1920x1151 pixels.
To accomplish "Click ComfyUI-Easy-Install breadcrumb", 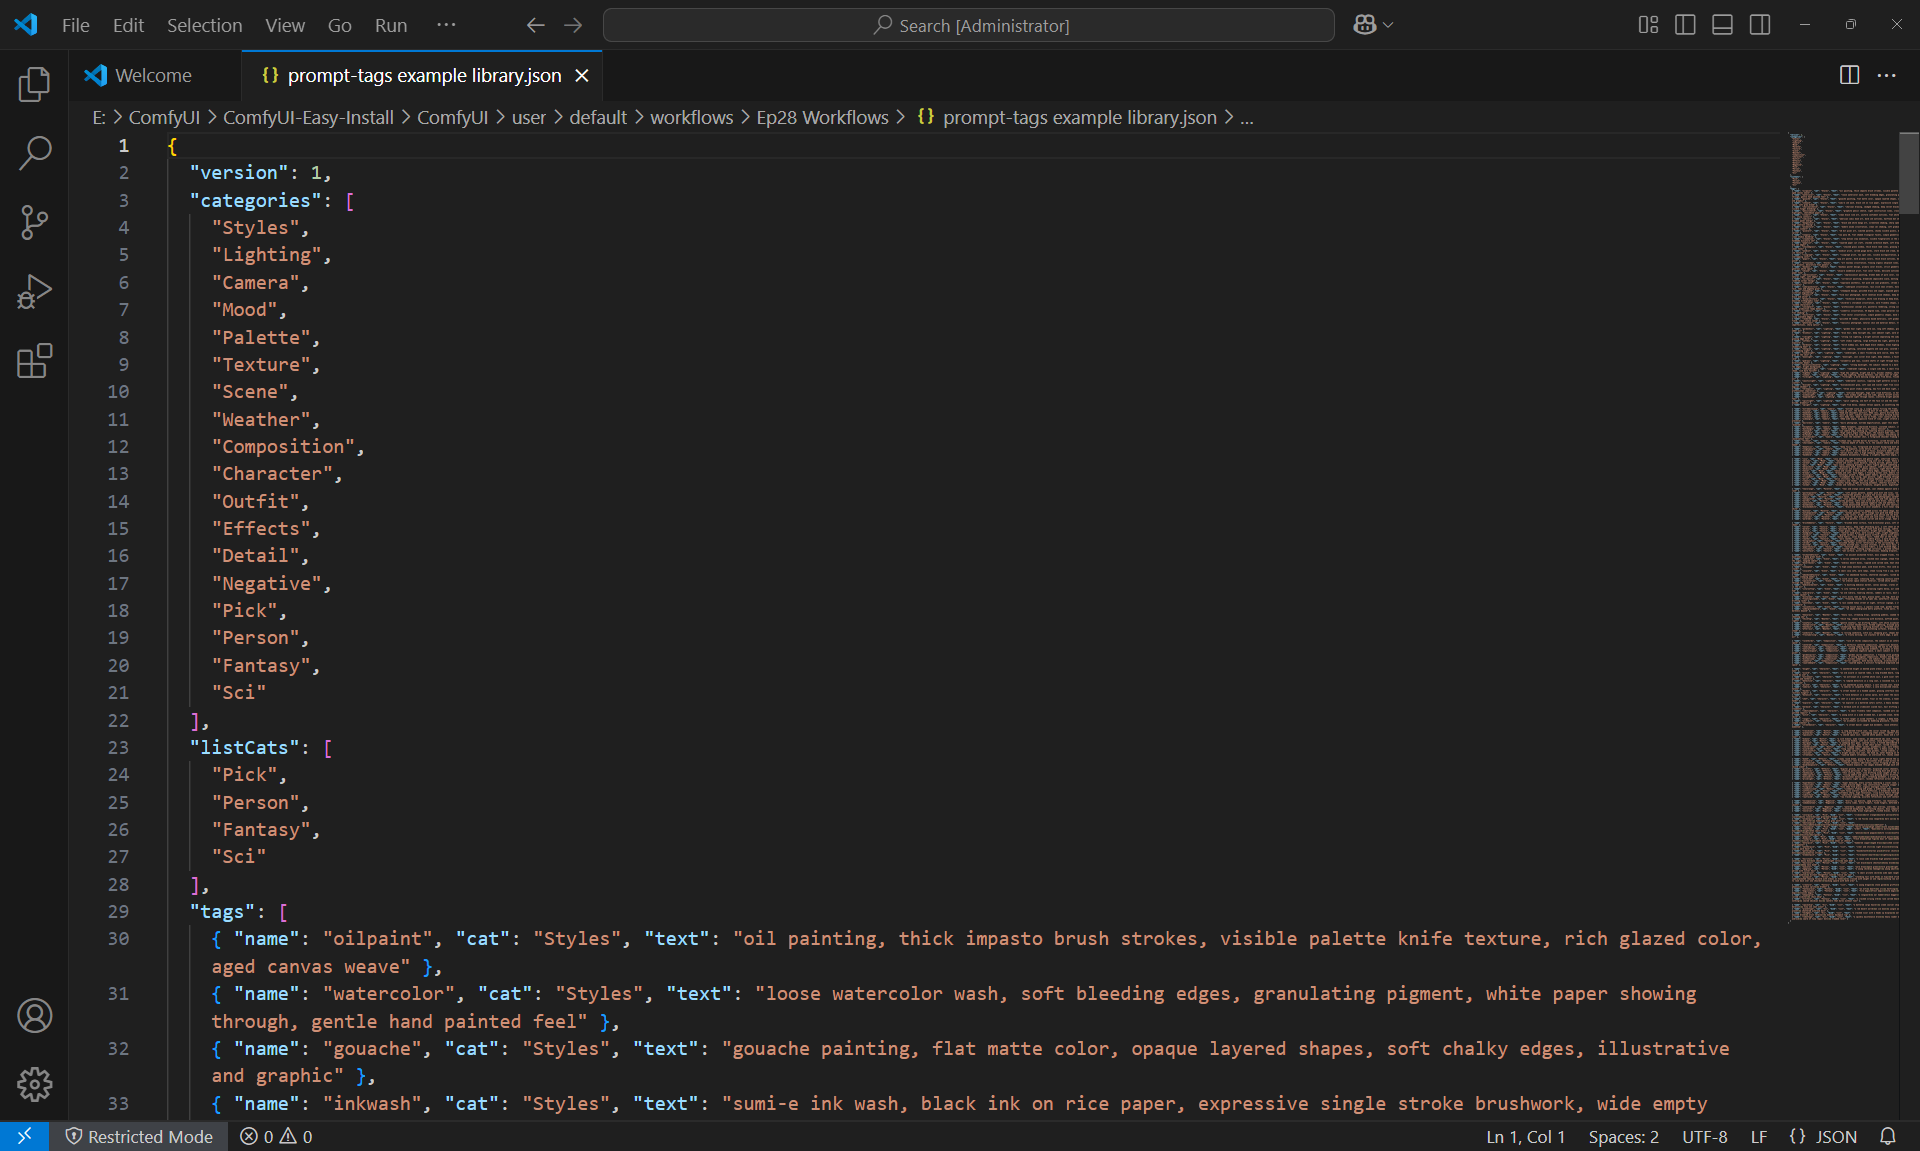I will [x=308, y=117].
